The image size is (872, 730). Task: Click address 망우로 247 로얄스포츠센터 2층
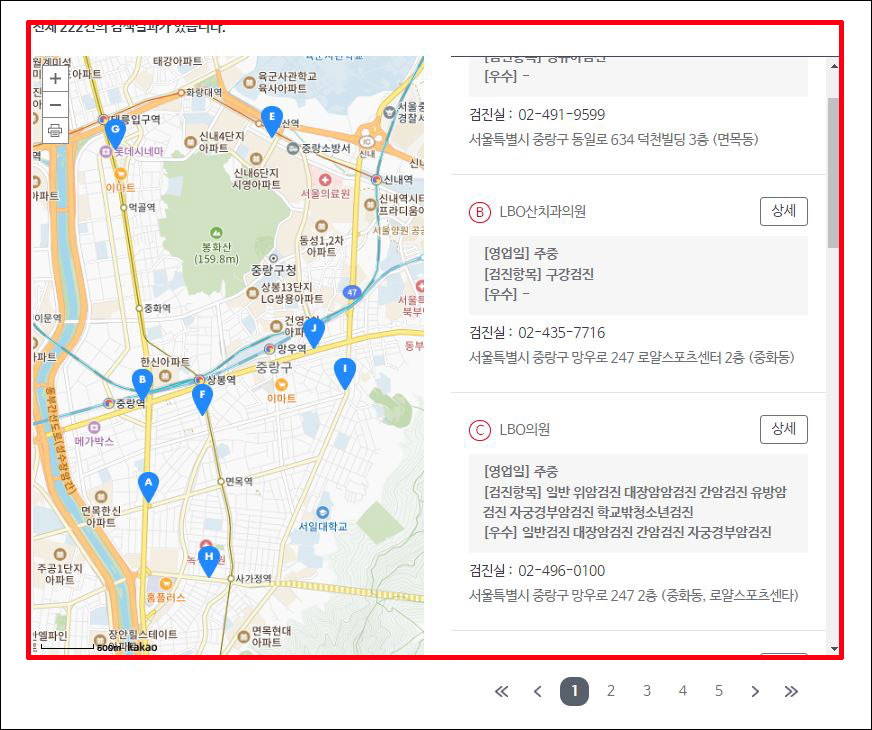[x=632, y=357]
